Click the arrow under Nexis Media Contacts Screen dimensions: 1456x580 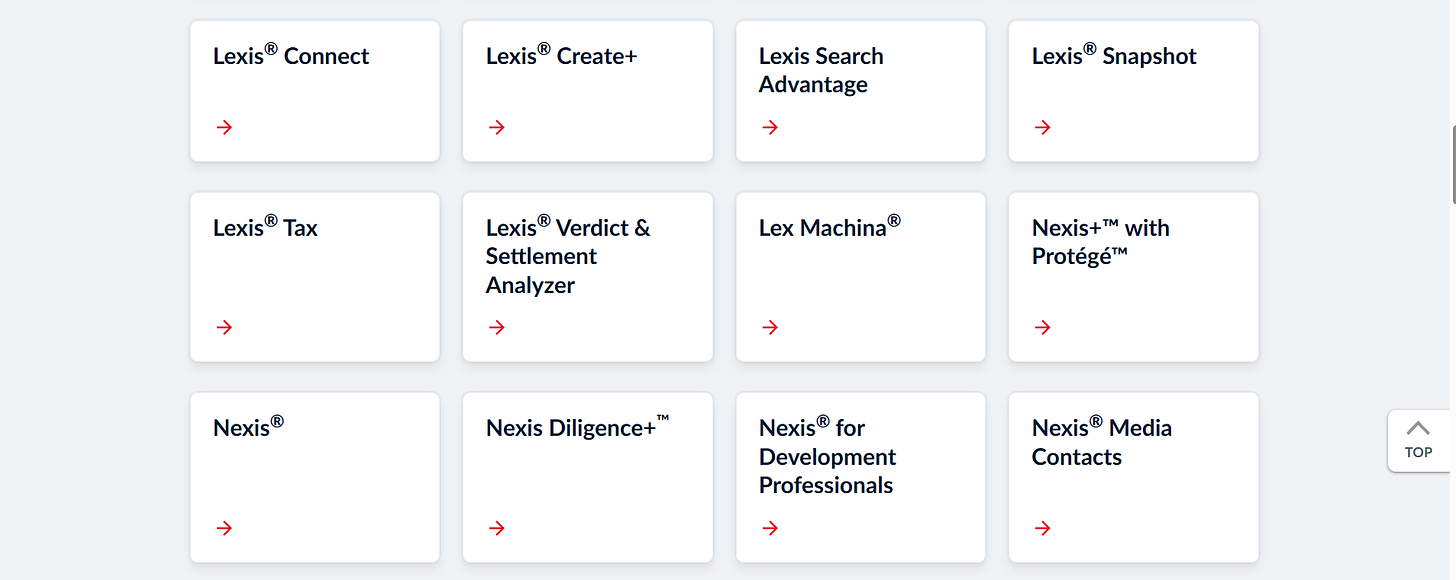click(x=1043, y=528)
